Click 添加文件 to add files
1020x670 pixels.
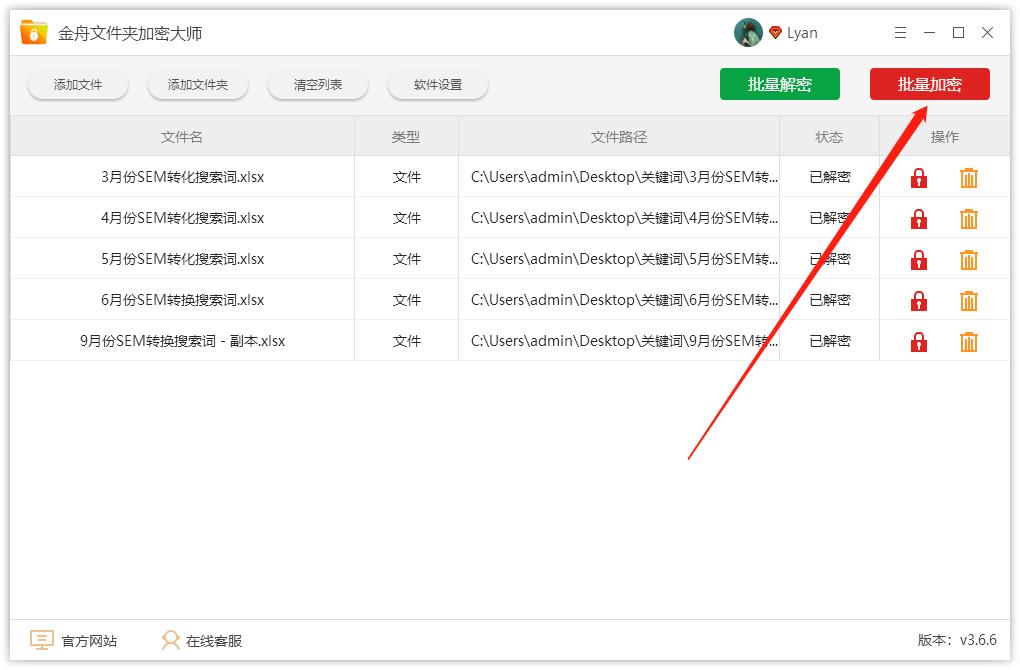coord(77,84)
